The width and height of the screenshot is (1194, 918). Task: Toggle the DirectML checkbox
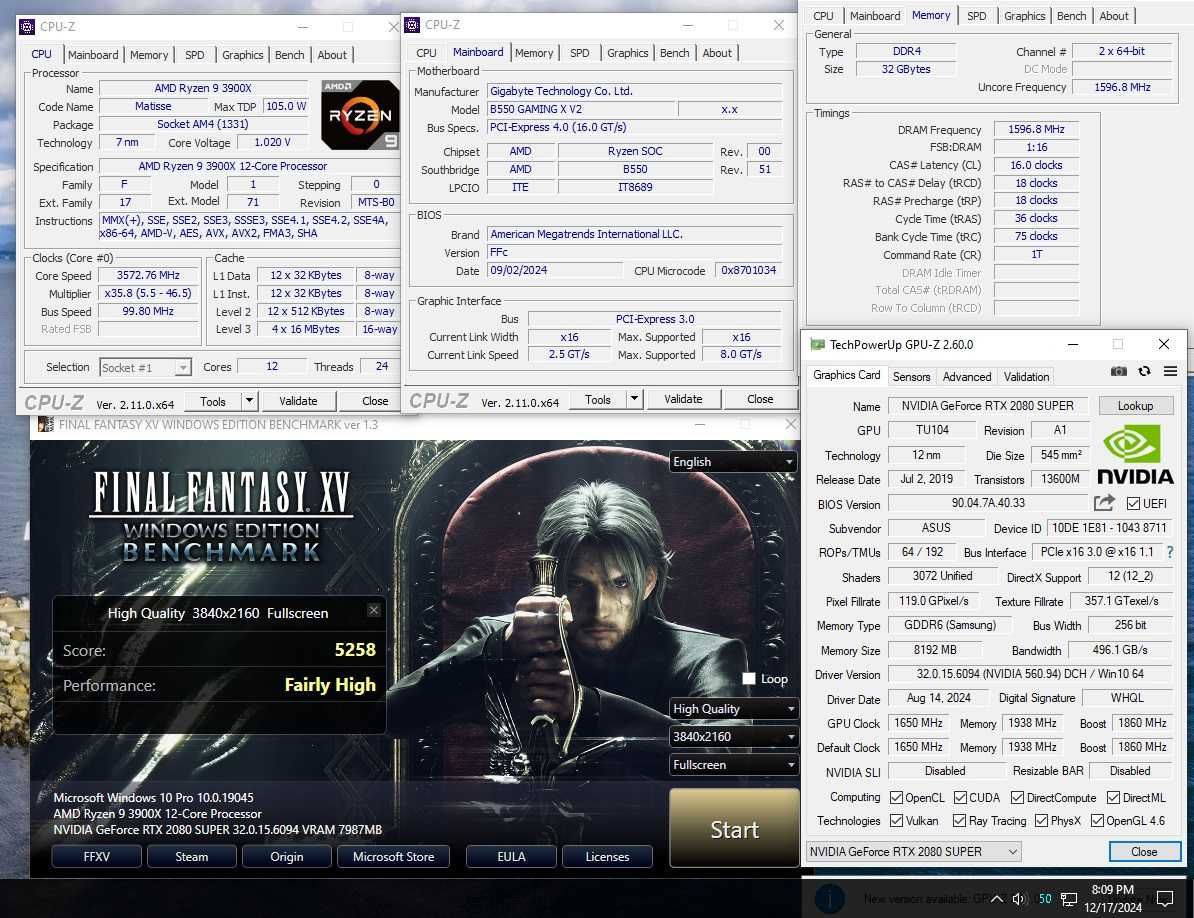point(1113,797)
